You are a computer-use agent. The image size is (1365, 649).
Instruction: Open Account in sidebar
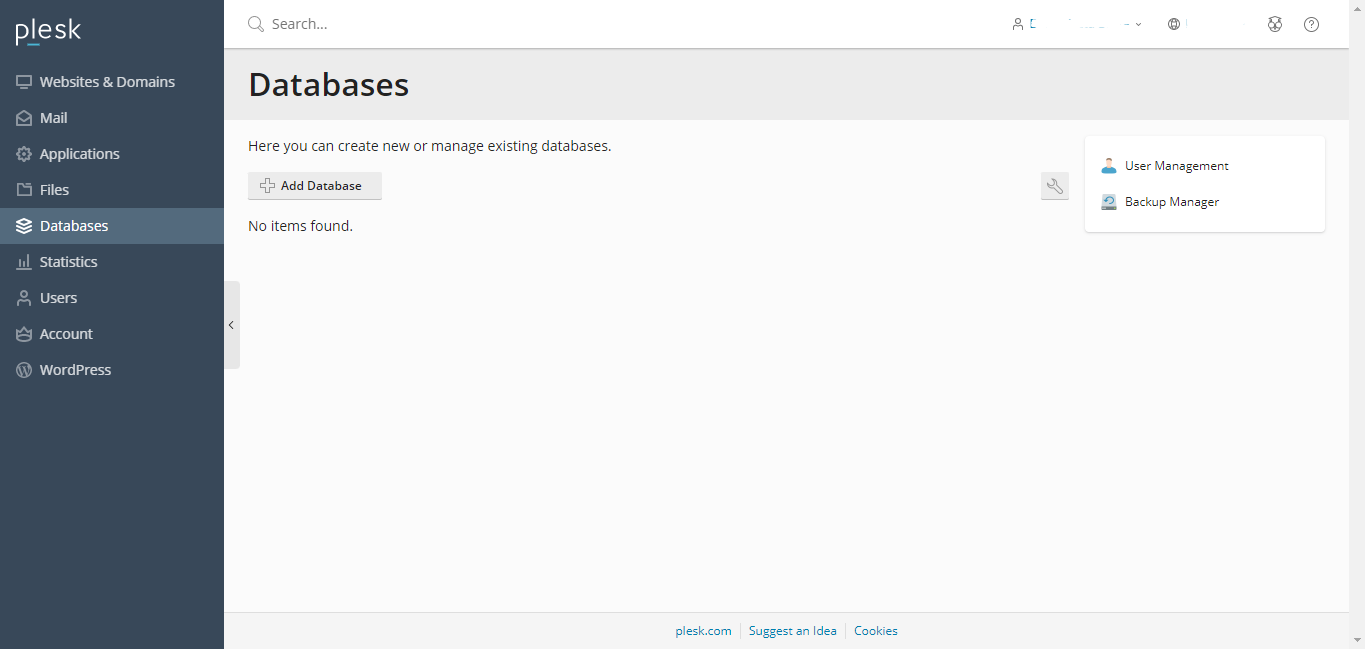pos(112,334)
